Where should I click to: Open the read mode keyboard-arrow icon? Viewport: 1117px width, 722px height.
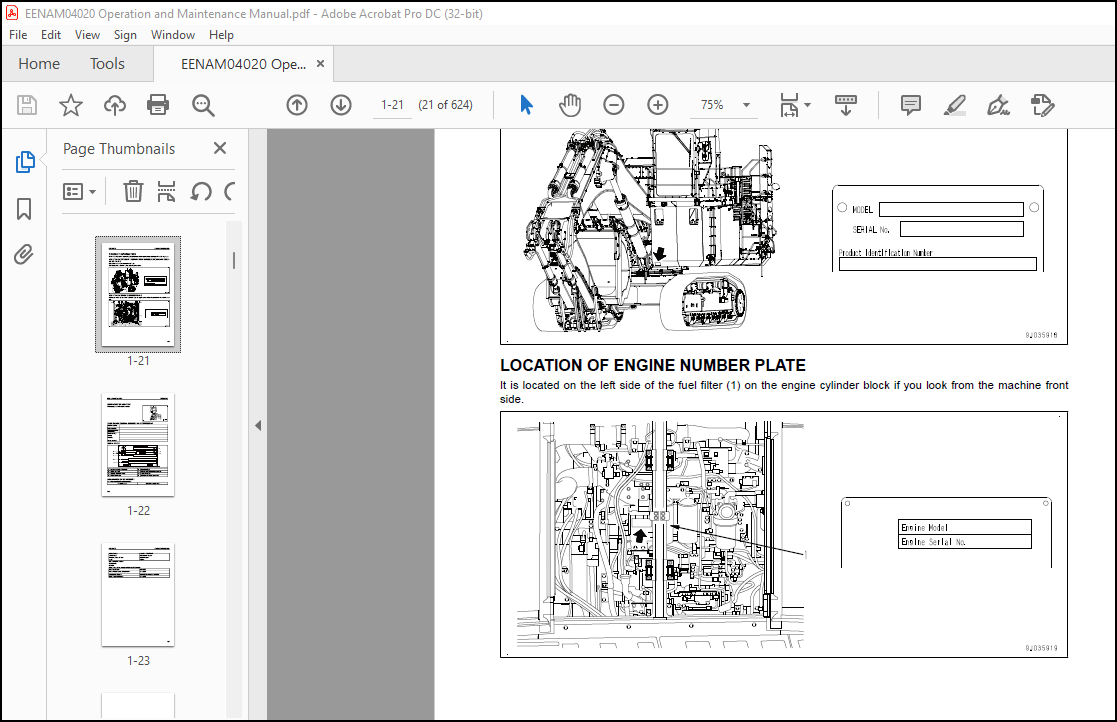[846, 105]
